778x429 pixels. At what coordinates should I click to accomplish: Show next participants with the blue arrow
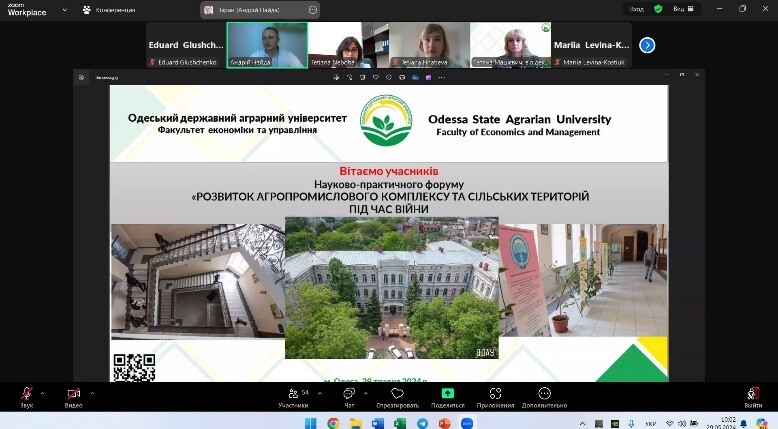647,45
